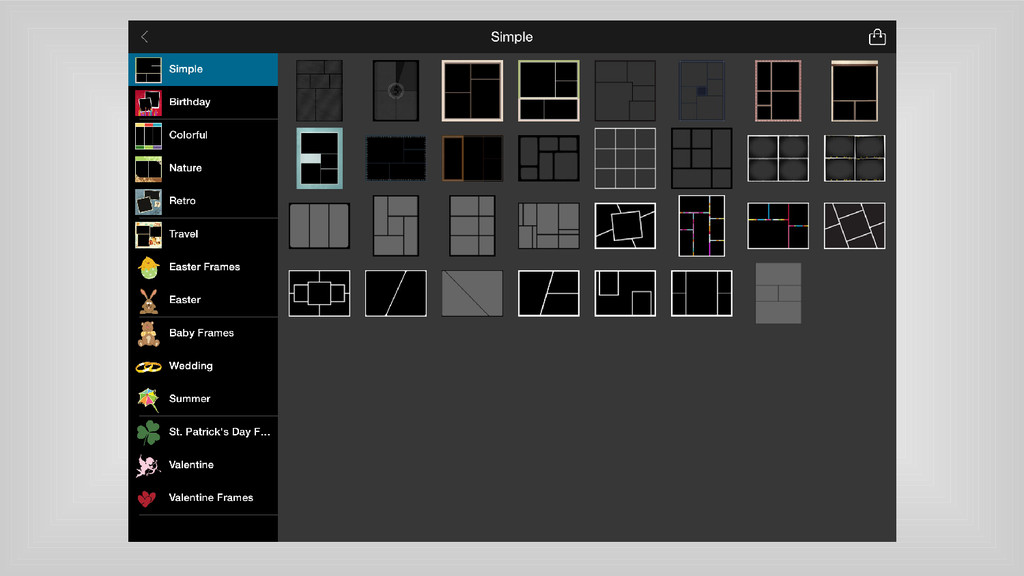Click the shamrock clover icon
The width and height of the screenshot is (1024, 576).
(x=148, y=432)
